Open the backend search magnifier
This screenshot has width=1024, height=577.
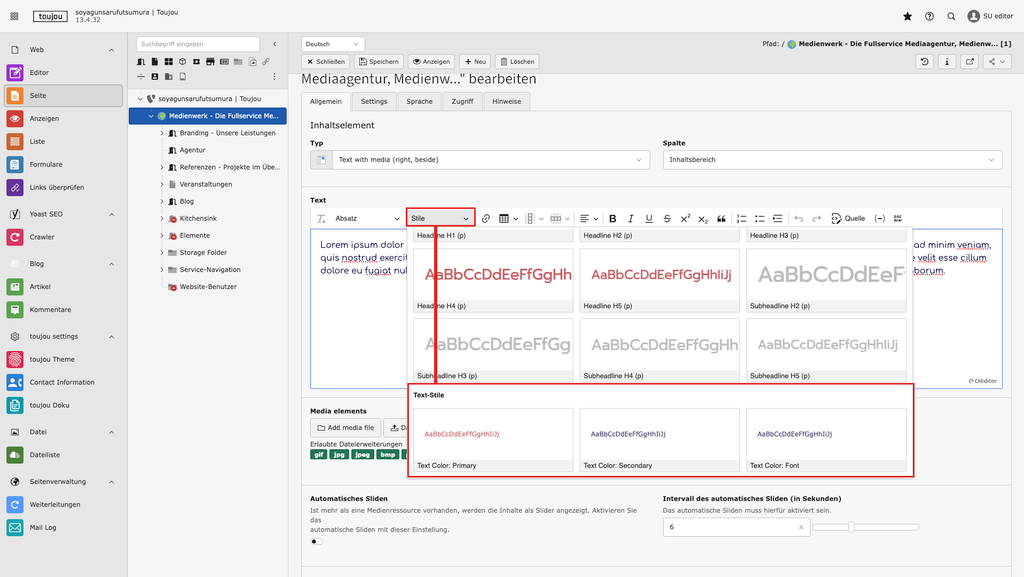952,16
